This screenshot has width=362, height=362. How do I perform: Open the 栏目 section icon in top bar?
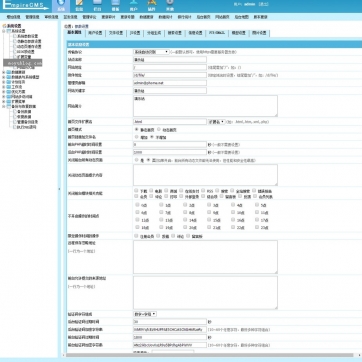pos(97,3)
